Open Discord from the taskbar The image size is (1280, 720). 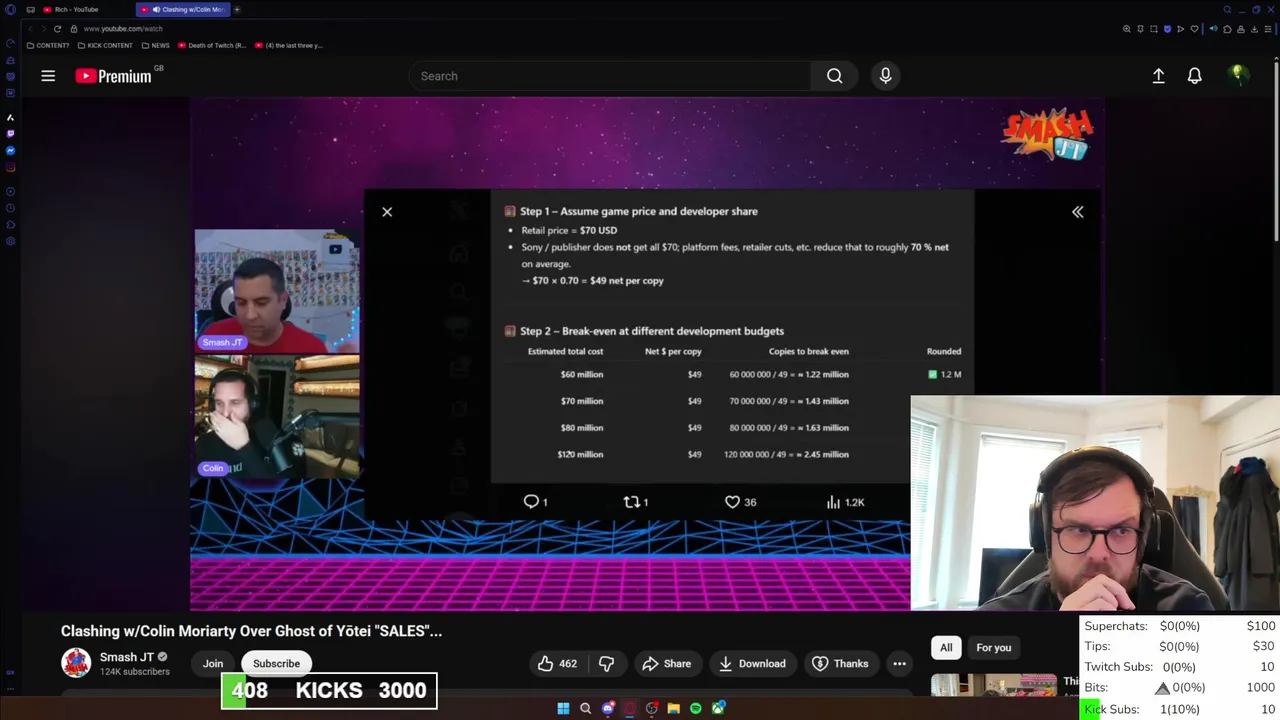coord(608,708)
